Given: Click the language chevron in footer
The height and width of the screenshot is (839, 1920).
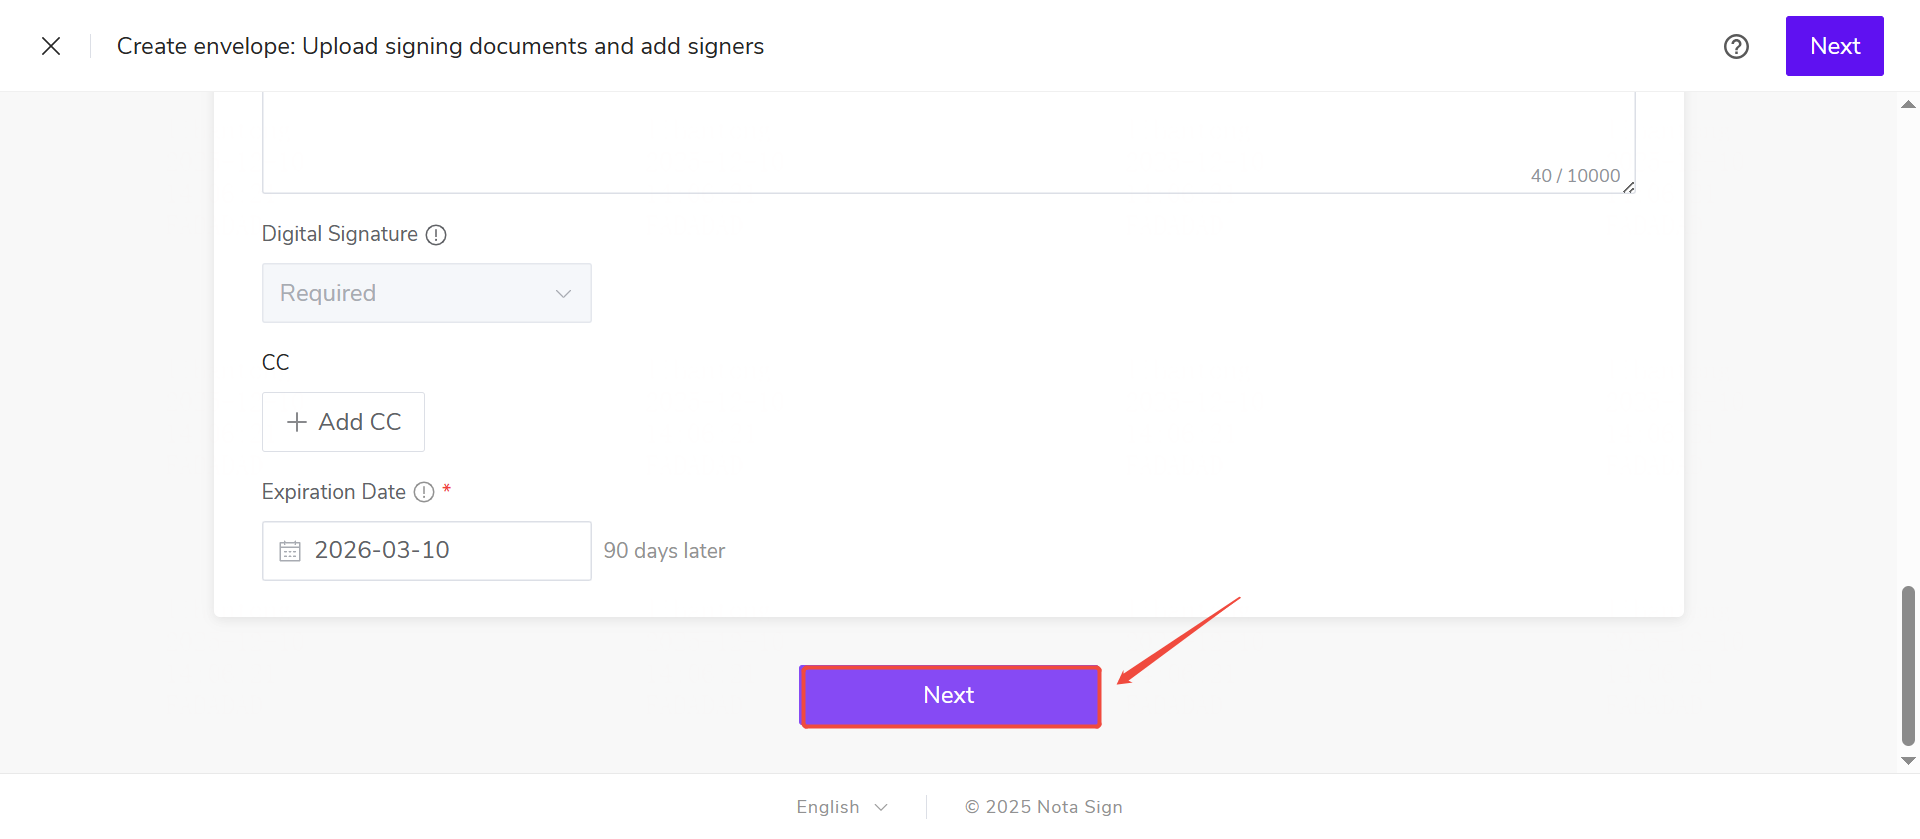Looking at the screenshot, I should tap(881, 807).
